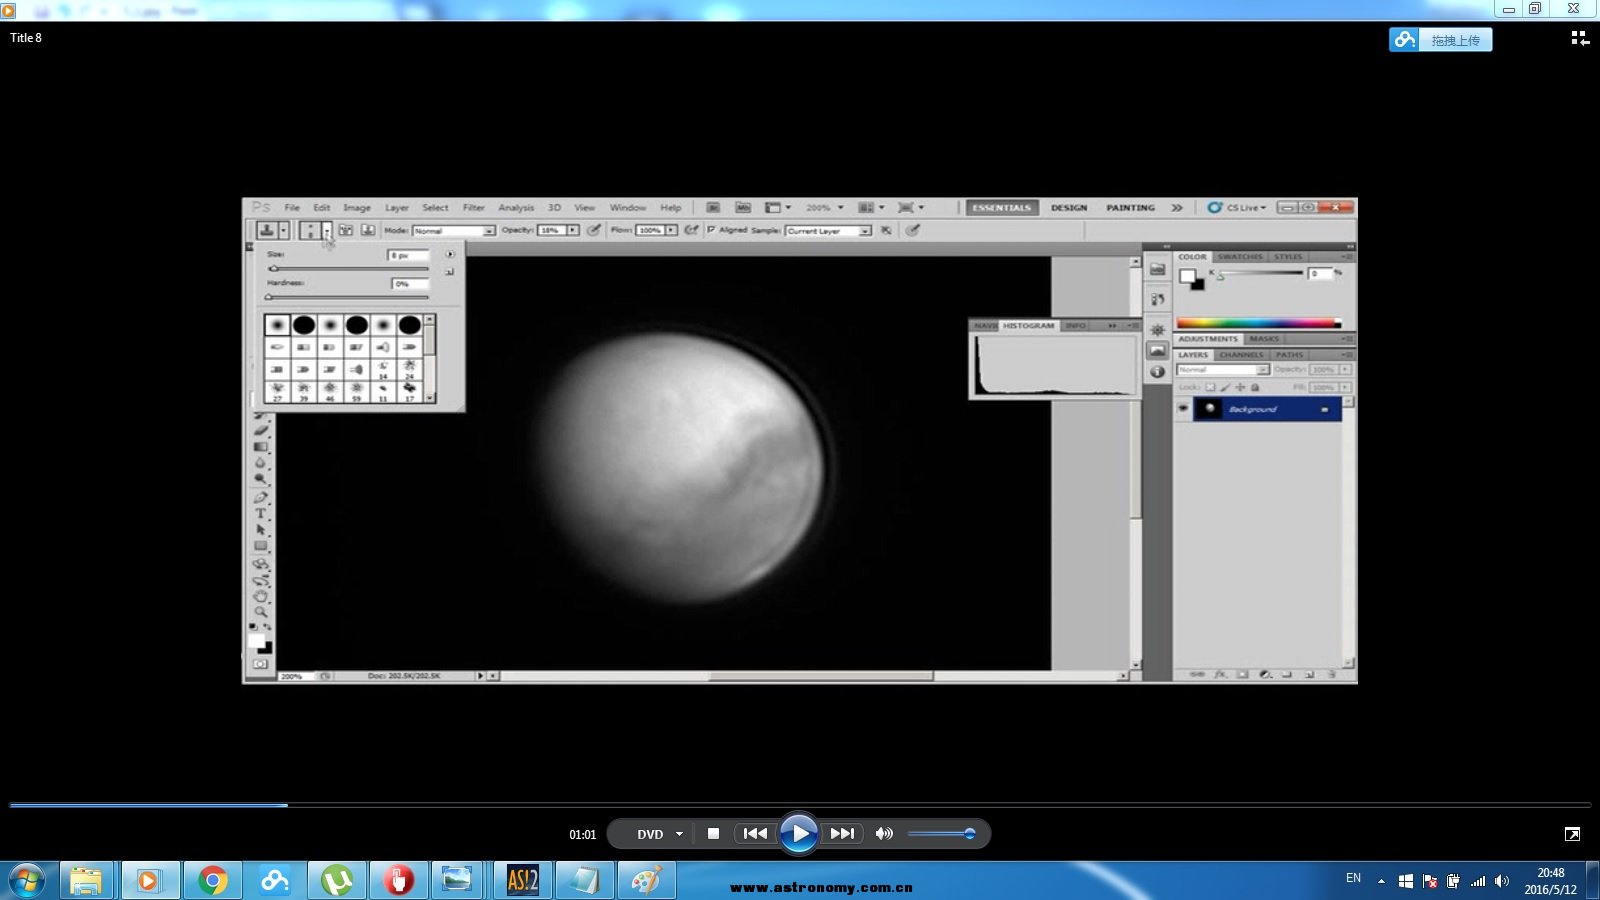Toggle the Brush panel icon in options bar
The height and width of the screenshot is (900, 1600).
coord(346,230)
